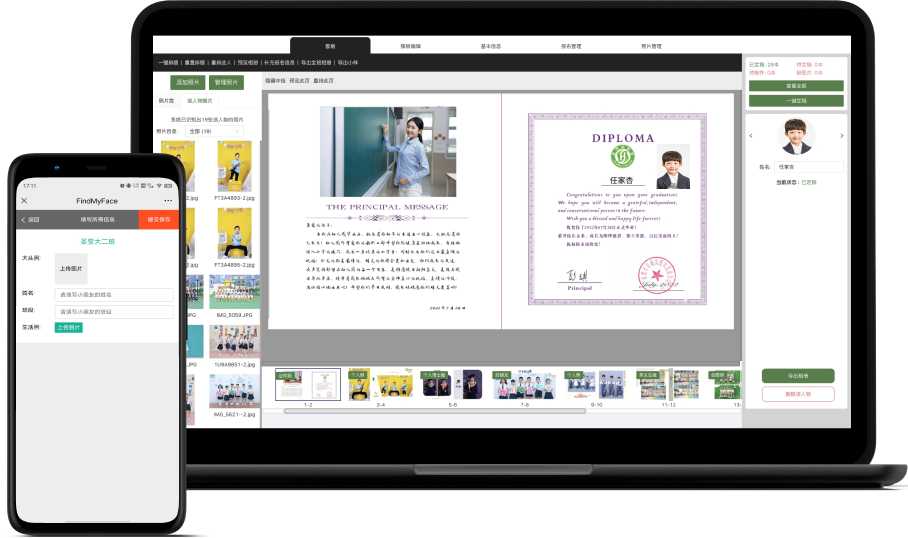Click 重置排版 in the black toolbar

[195, 63]
